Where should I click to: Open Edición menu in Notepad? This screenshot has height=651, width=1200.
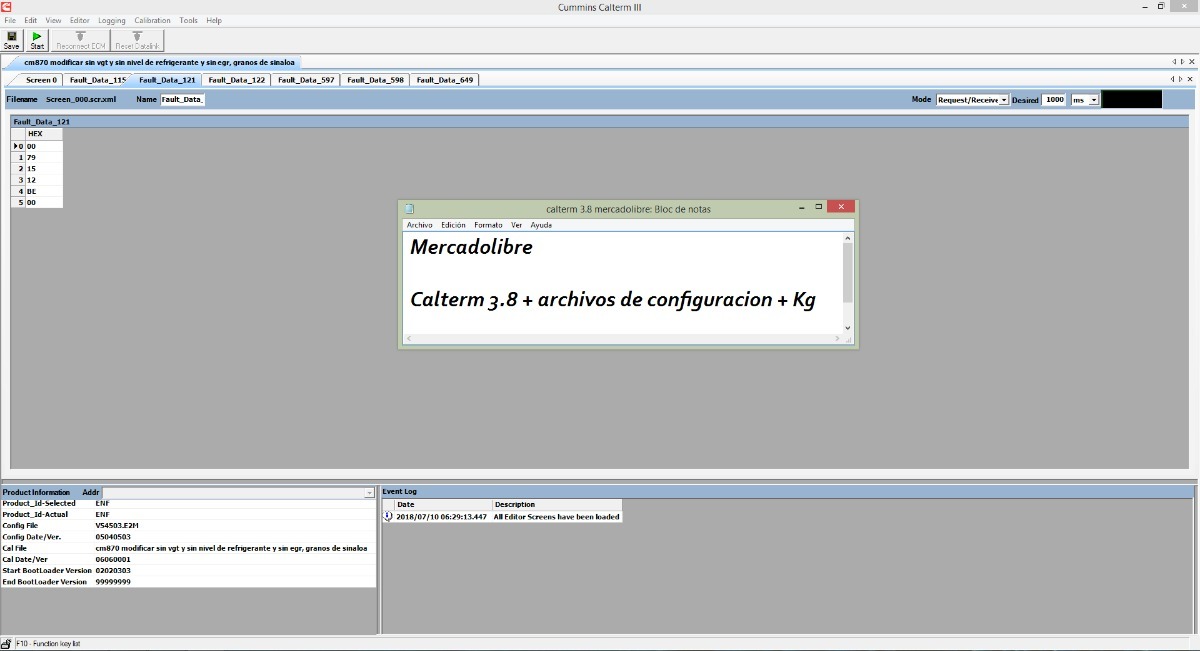(453, 225)
